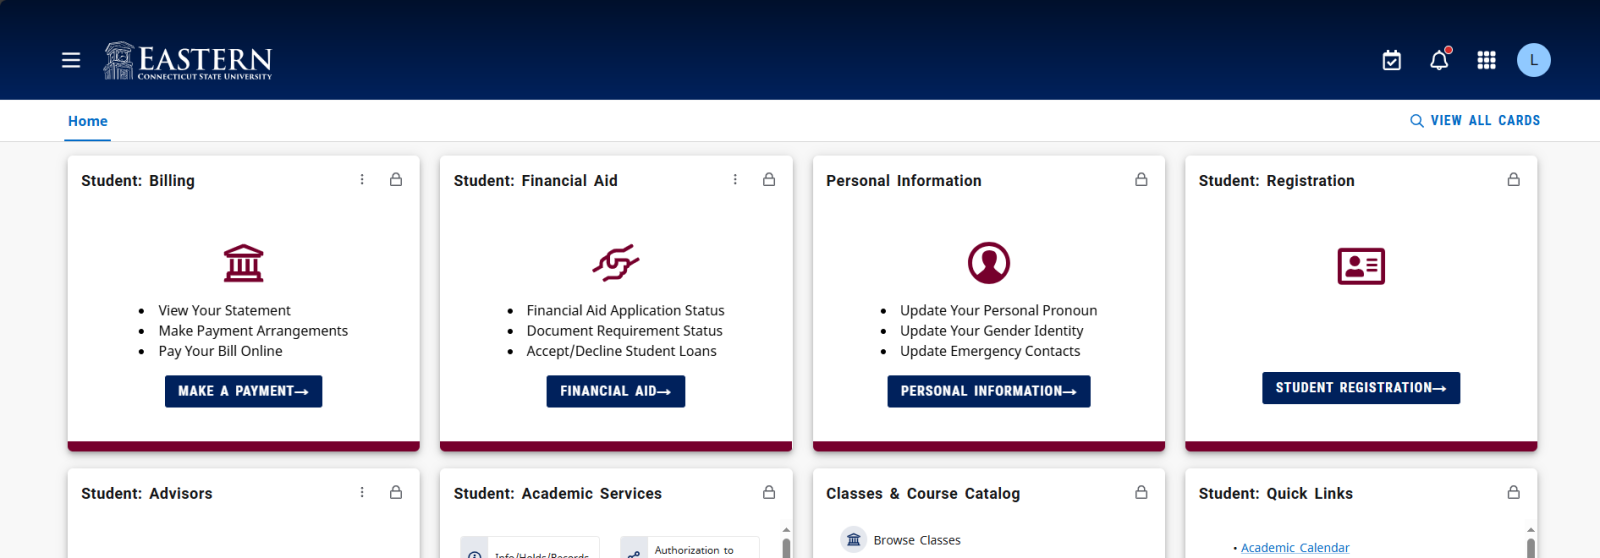Open the user profile avatar 'L'

[x=1533, y=60]
